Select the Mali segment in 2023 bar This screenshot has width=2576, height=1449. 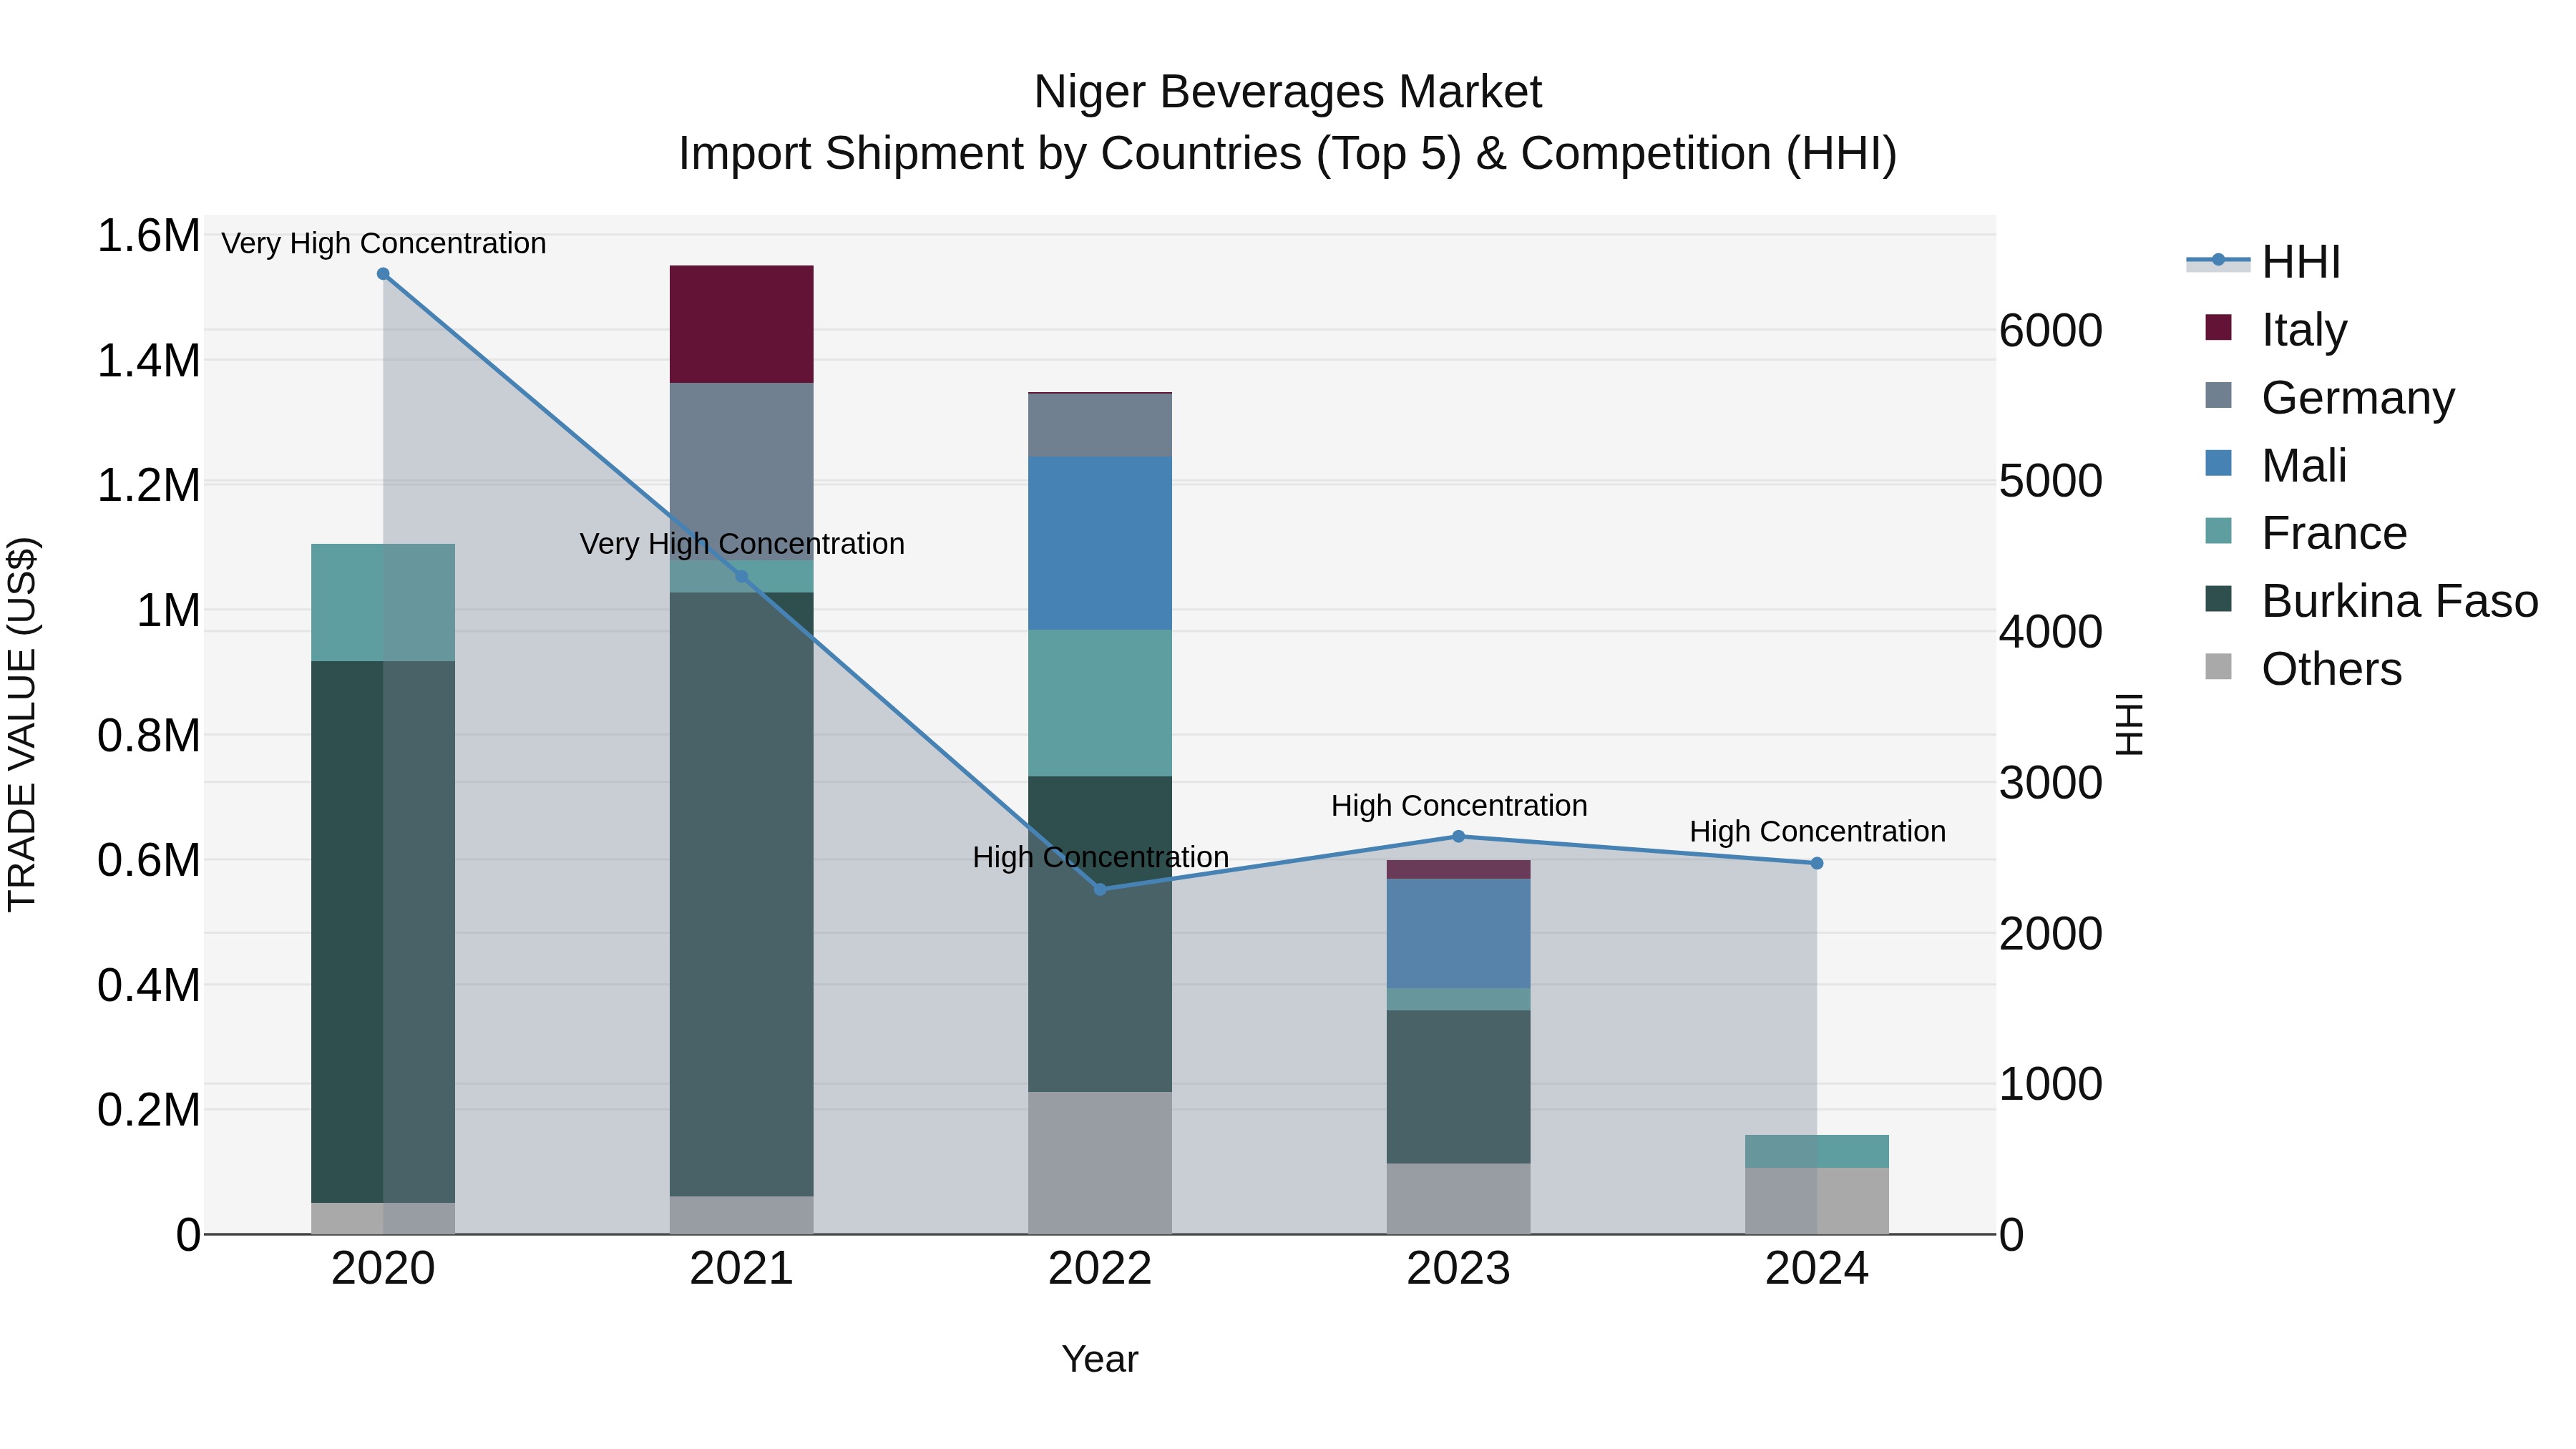1458,934
